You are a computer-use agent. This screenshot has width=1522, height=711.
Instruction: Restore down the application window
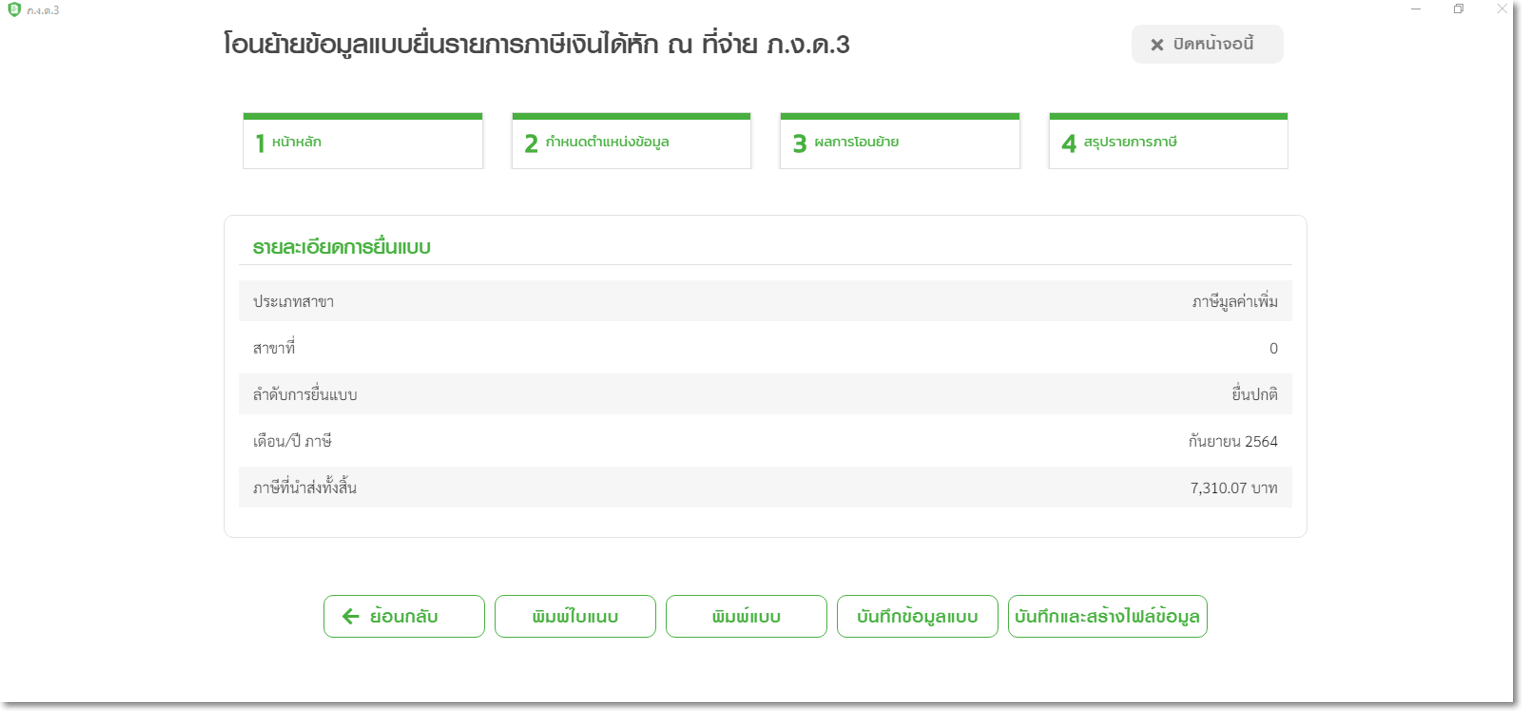click(x=1459, y=9)
